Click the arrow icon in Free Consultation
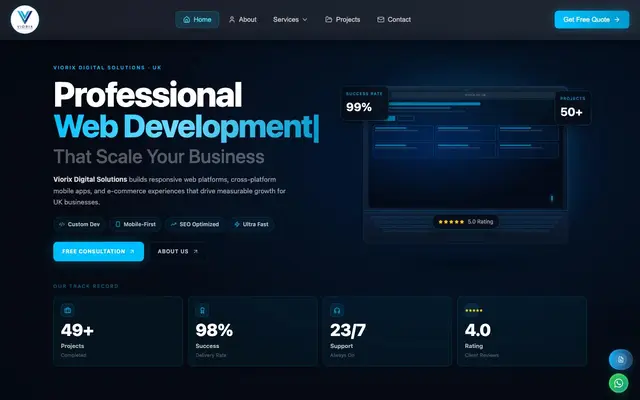This screenshot has height=400, width=640. point(132,251)
